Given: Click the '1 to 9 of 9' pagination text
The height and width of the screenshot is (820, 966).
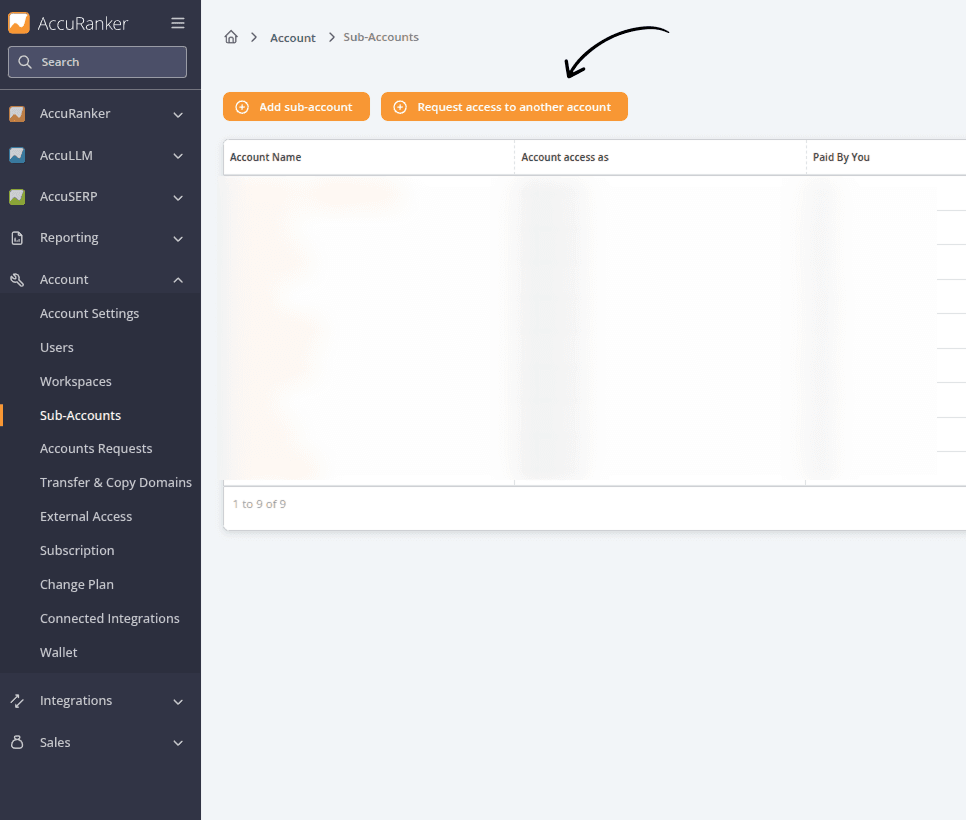Looking at the screenshot, I should [x=259, y=504].
